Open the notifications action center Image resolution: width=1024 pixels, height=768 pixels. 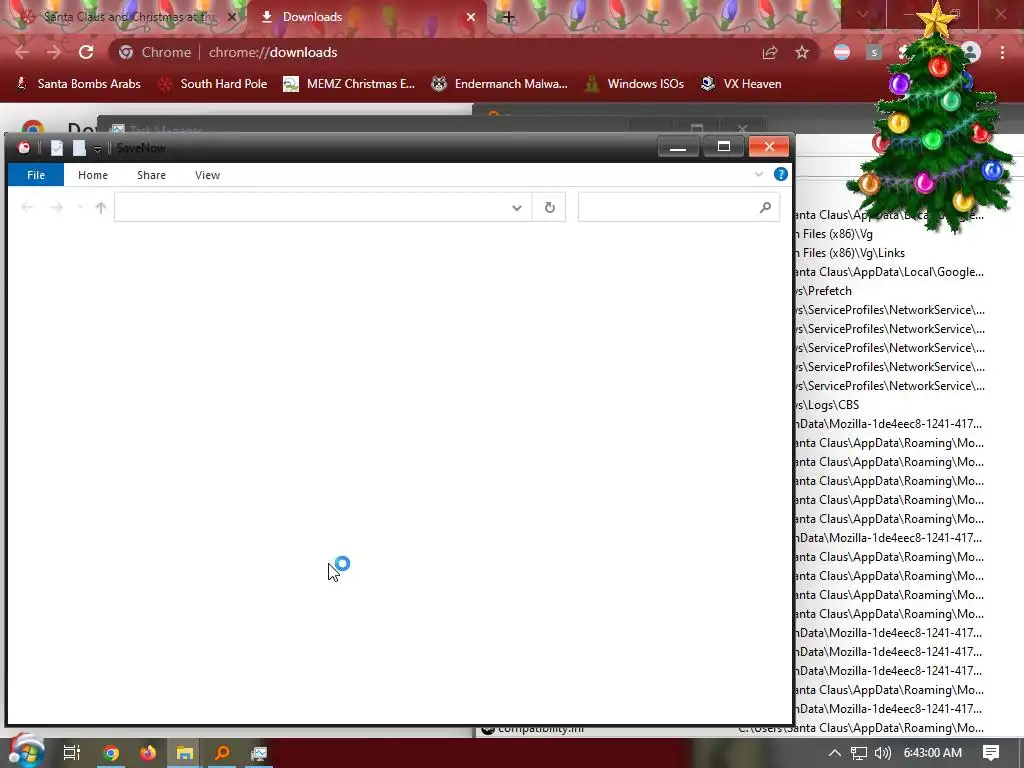click(991, 753)
